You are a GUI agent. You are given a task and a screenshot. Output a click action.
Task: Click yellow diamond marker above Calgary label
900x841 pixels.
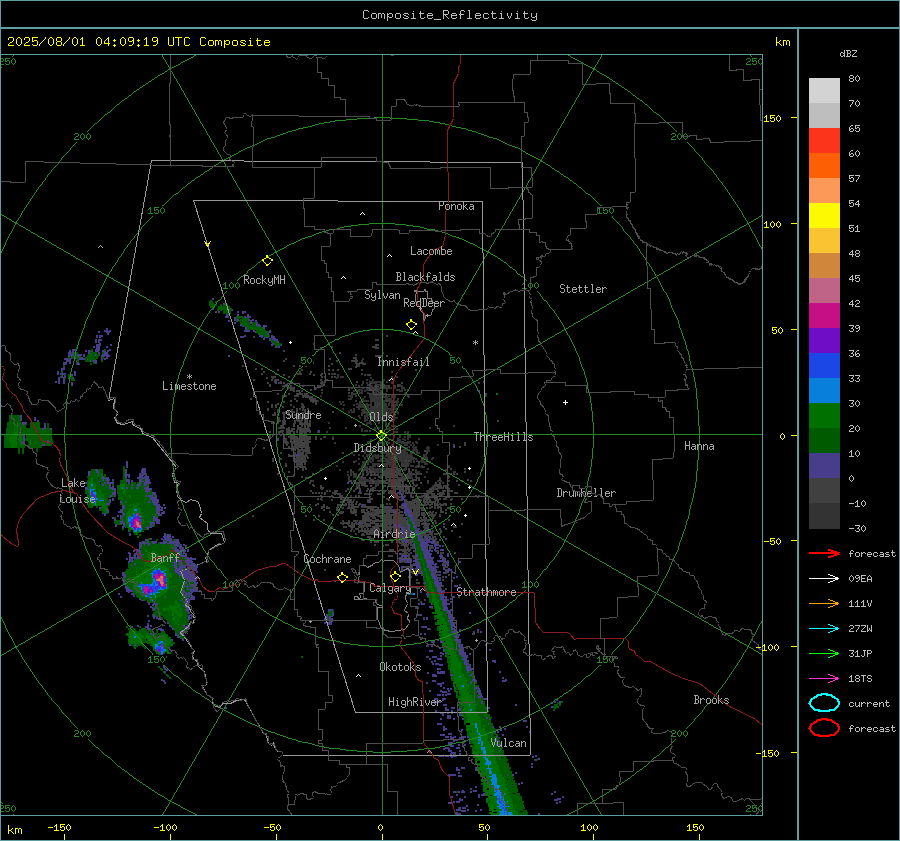click(395, 576)
